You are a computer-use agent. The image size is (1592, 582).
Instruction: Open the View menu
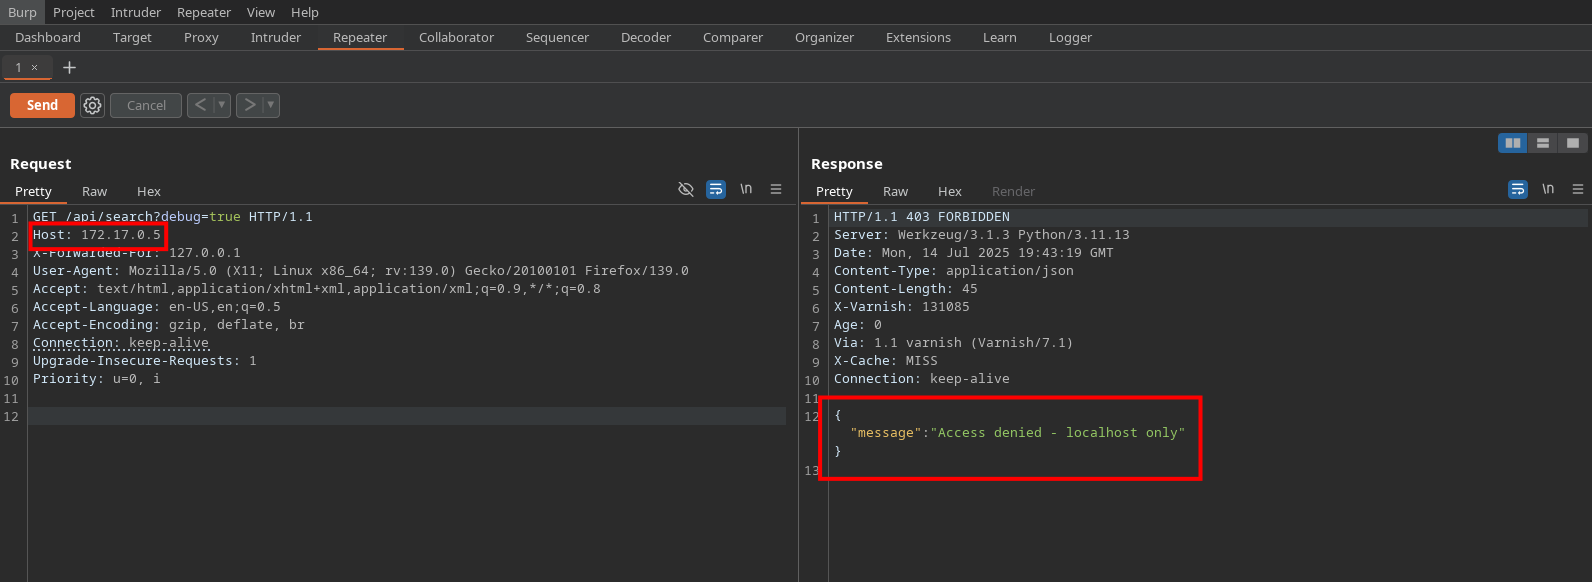click(x=261, y=12)
